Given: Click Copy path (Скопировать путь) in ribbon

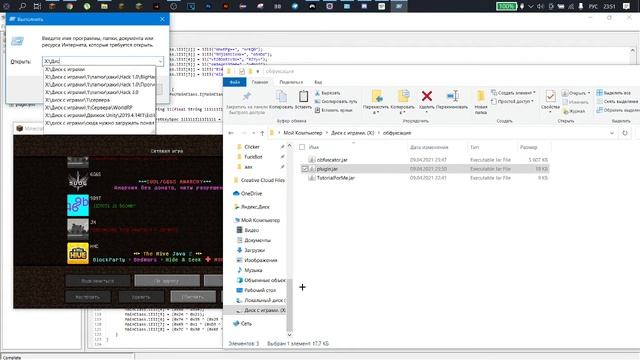Looking at the screenshot, I should pyautogui.click(x=336, y=101).
